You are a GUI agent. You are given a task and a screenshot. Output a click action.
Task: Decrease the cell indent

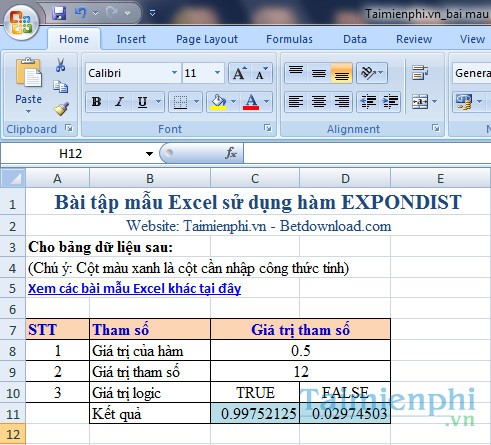[x=368, y=101]
